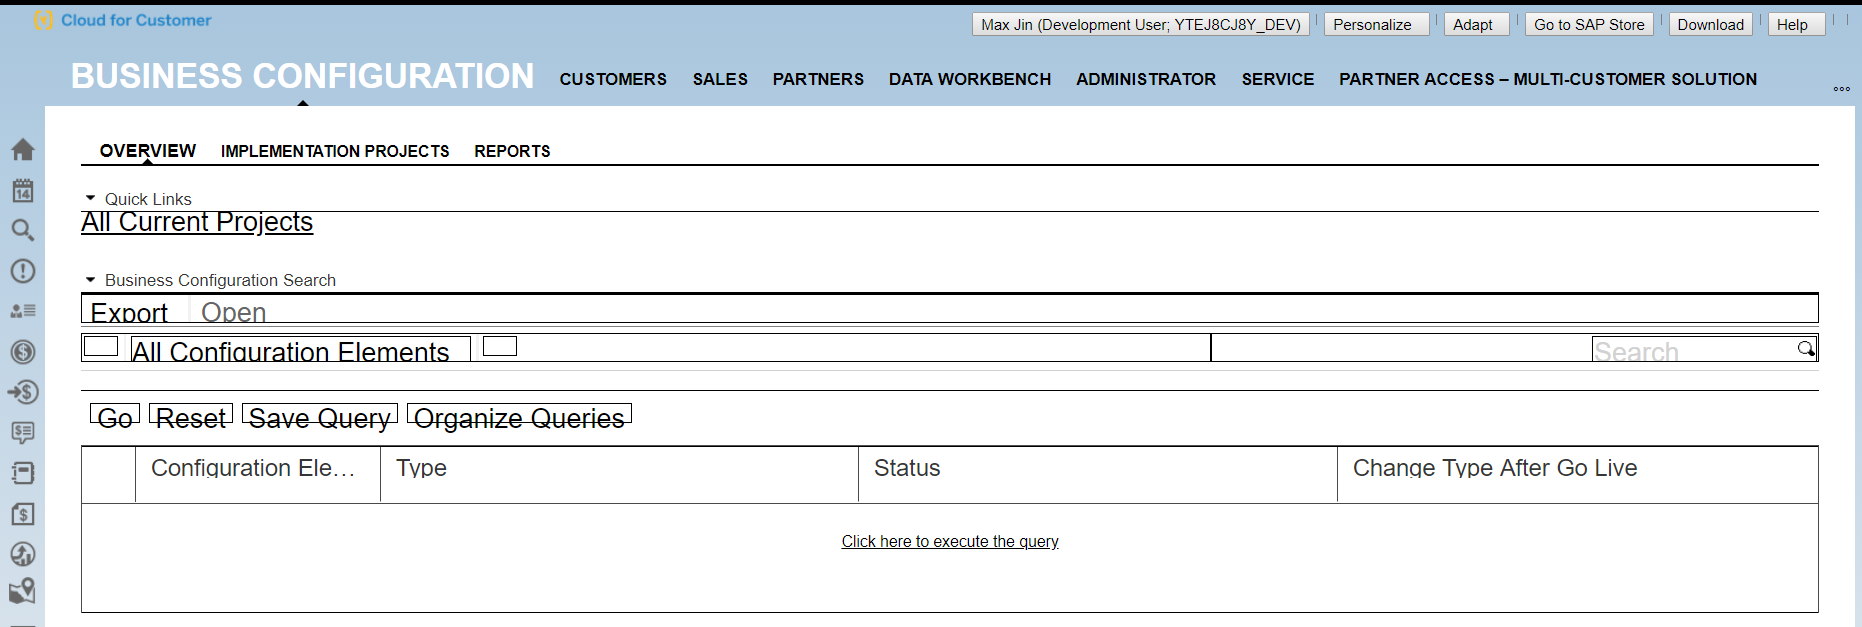The height and width of the screenshot is (627, 1862).
Task: Click the Cloud for Customer logo
Action: 123,20
